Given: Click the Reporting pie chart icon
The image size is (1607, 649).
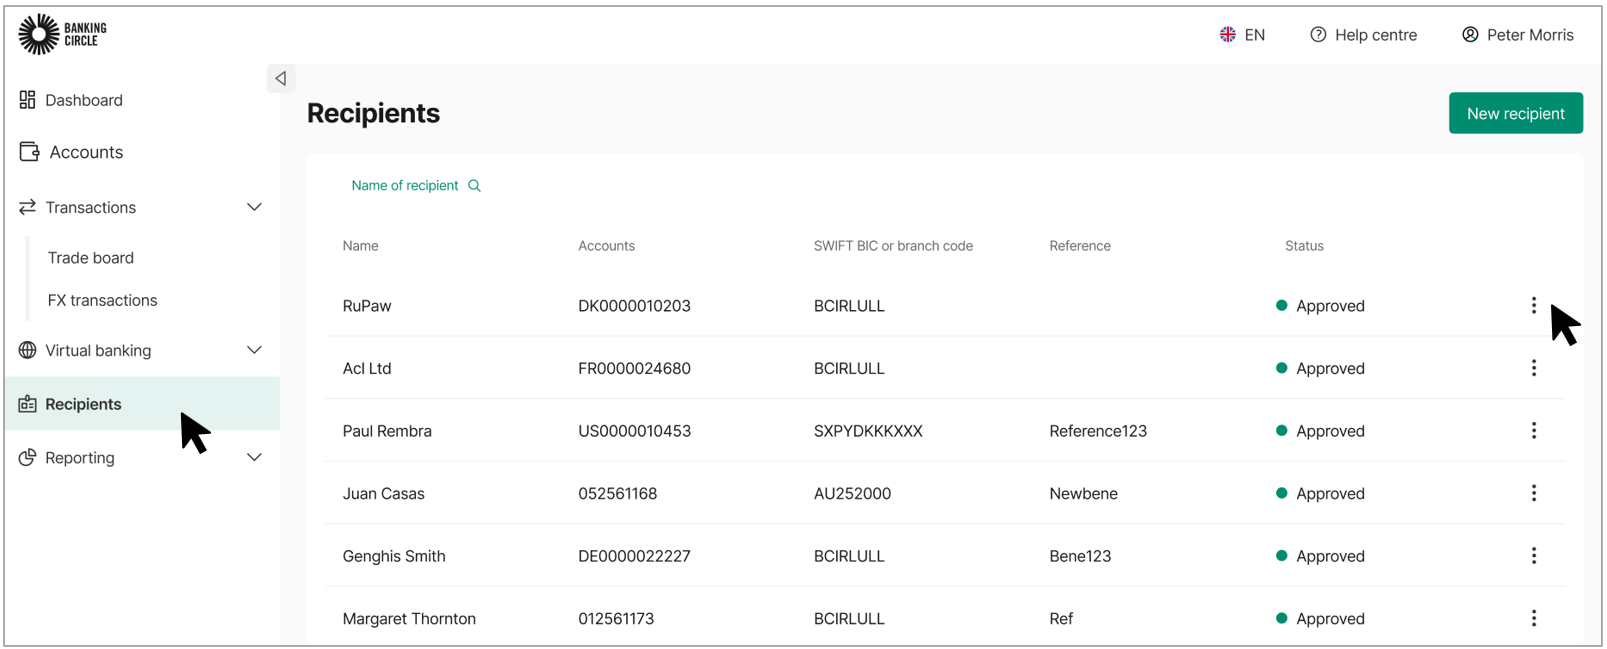Looking at the screenshot, I should coord(27,457).
